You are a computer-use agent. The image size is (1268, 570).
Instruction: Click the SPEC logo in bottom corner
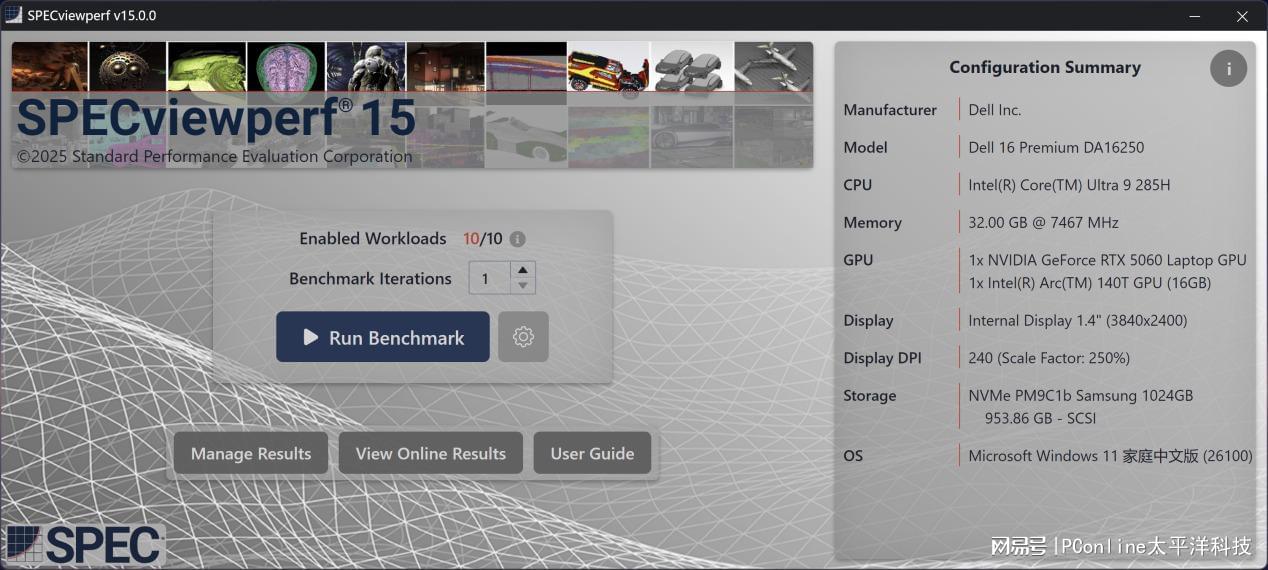pyautogui.click(x=85, y=545)
